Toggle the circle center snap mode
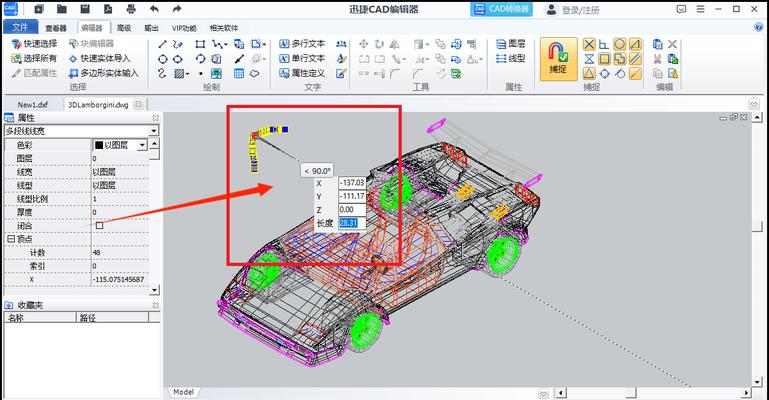This screenshot has width=769, height=400. tap(620, 44)
